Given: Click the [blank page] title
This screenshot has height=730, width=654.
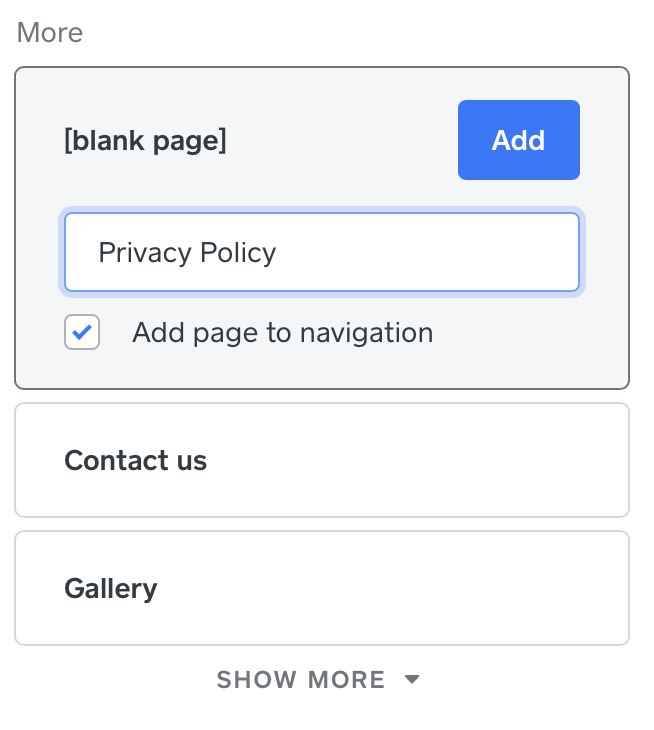Looking at the screenshot, I should [x=145, y=141].
